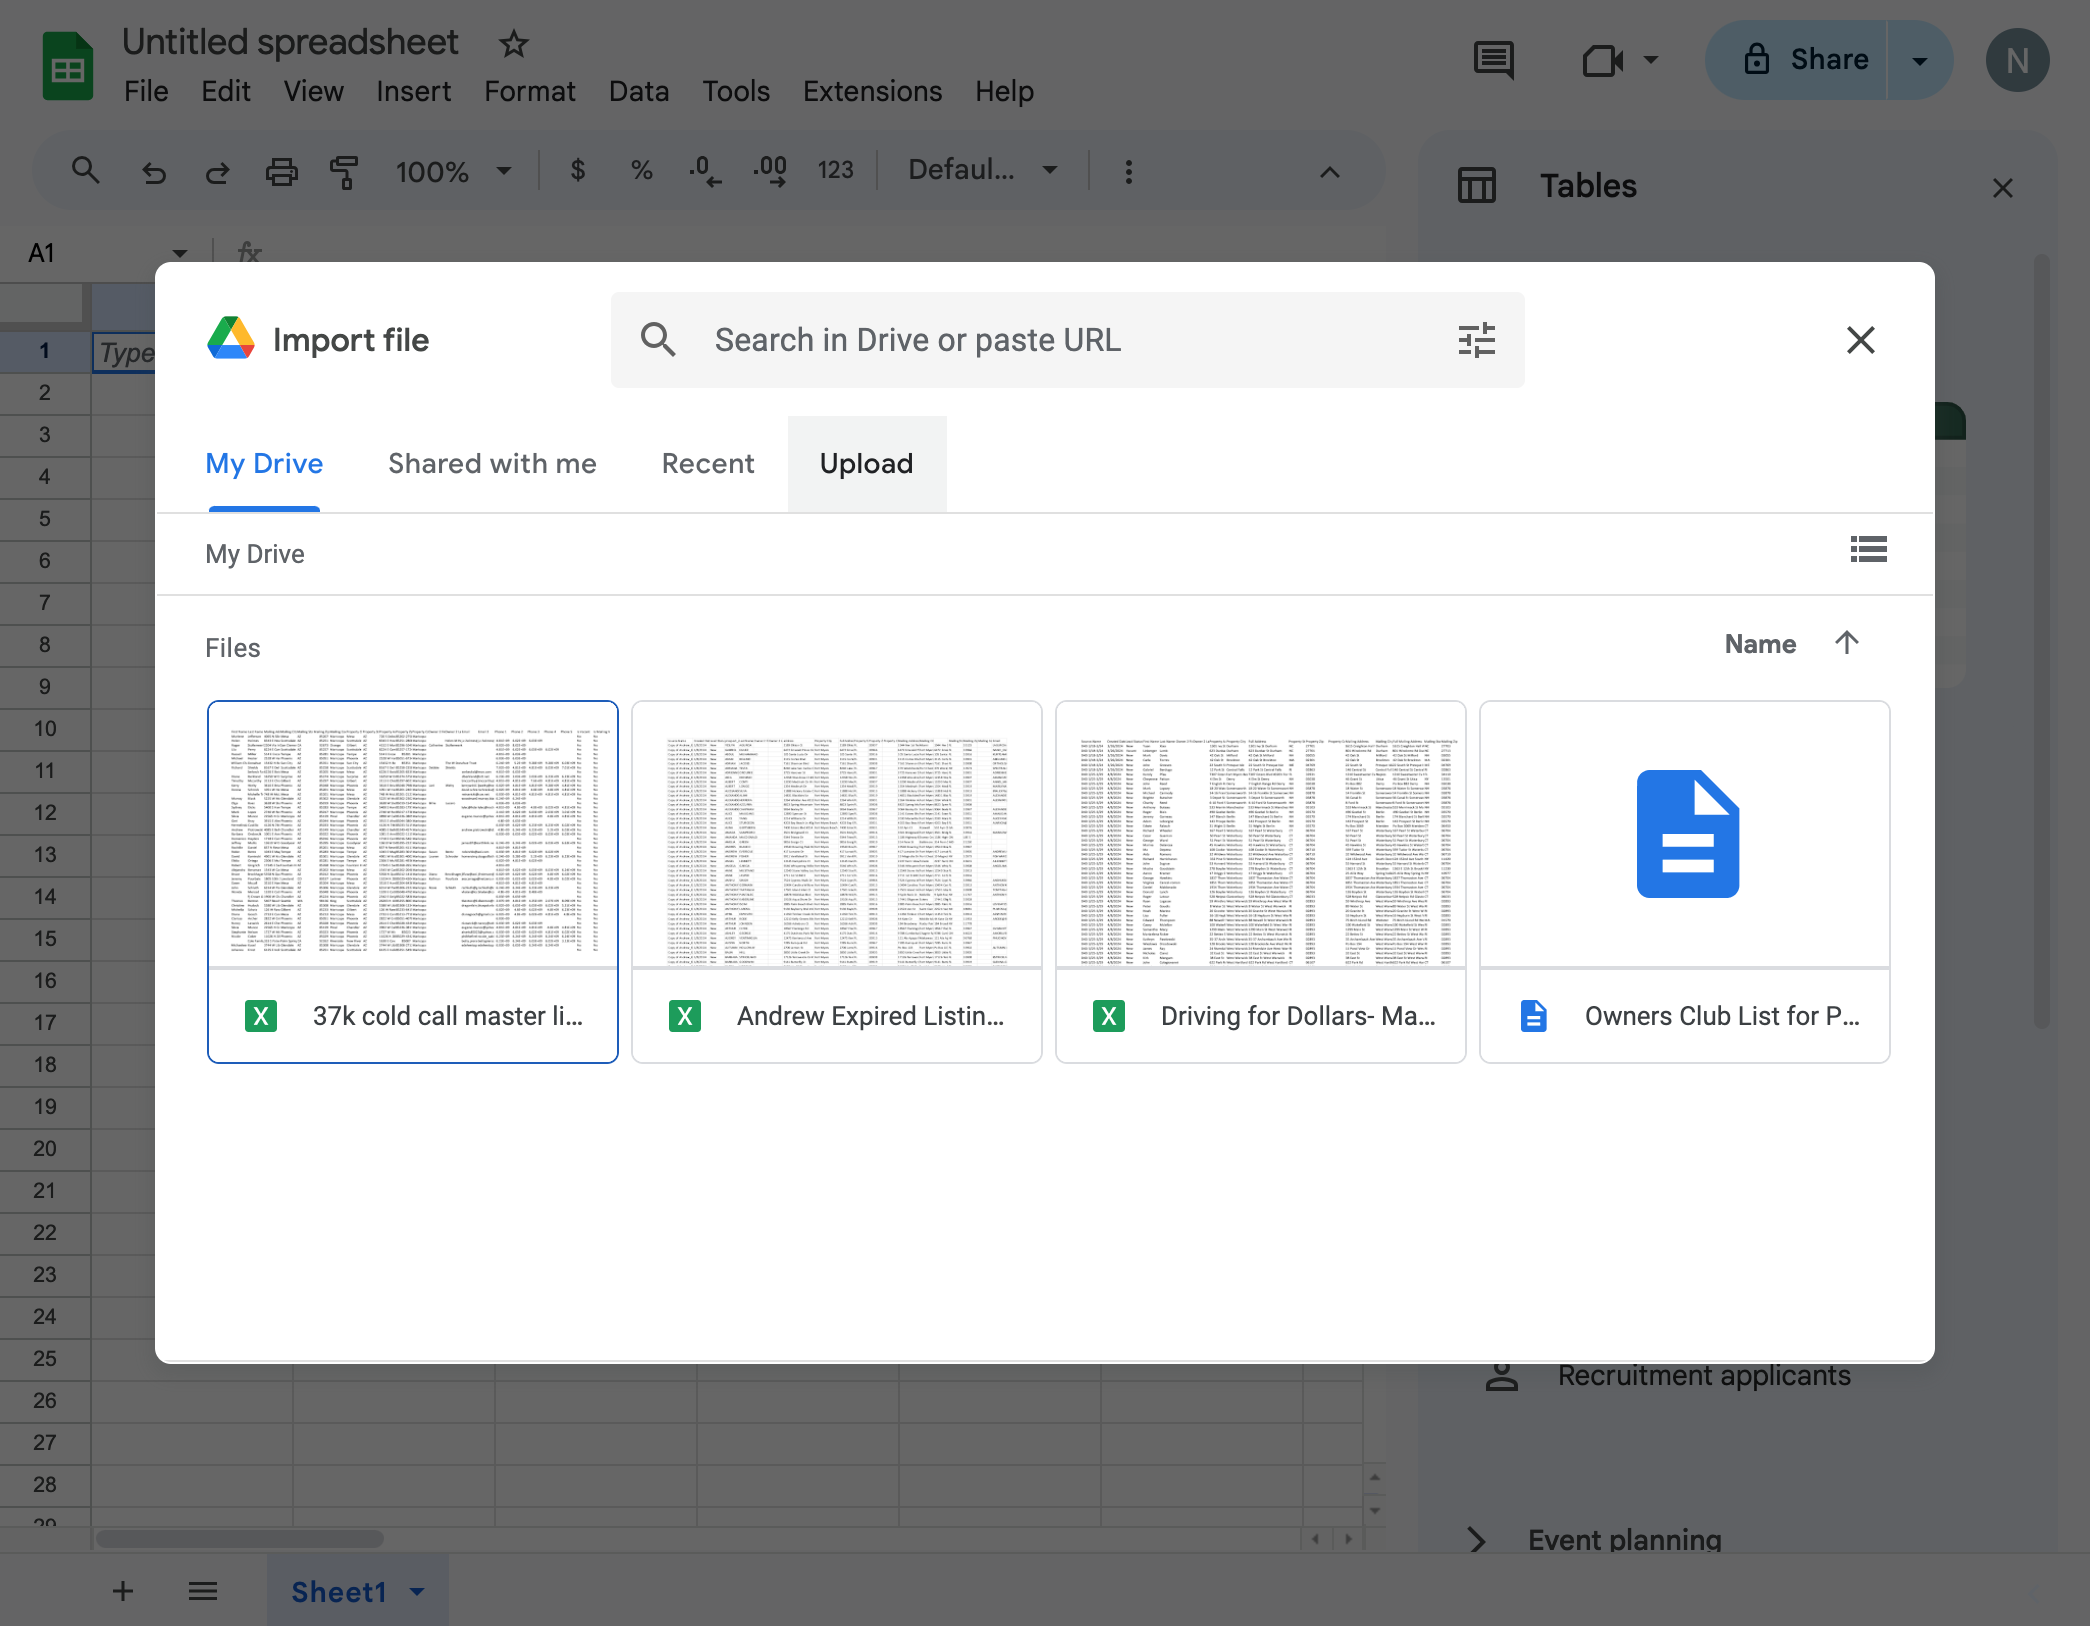Open meeting options dropdown arrow
This screenshot has width=2090, height=1626.
click(x=1651, y=60)
